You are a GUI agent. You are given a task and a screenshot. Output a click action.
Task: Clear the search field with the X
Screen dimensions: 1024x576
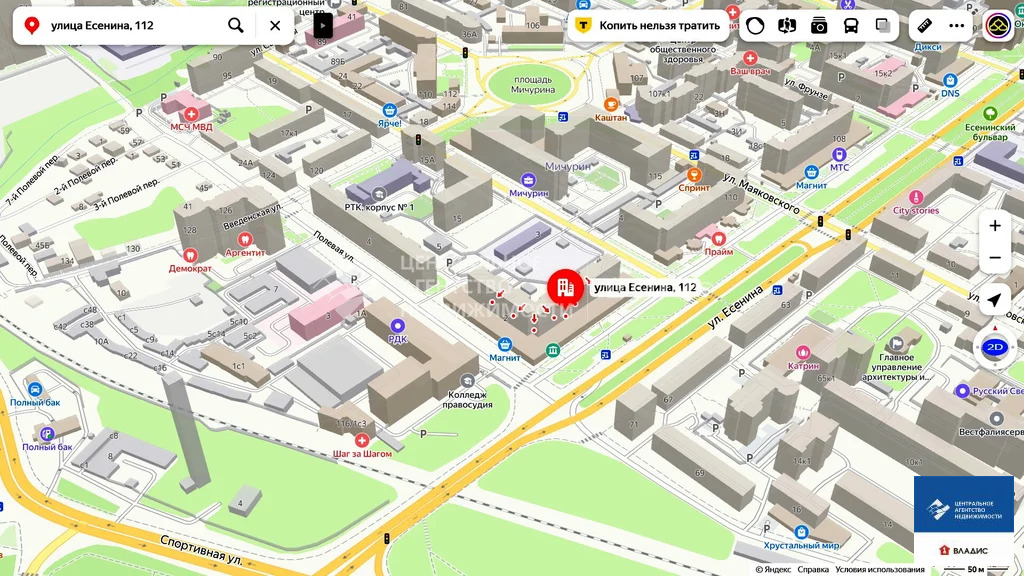(275, 25)
